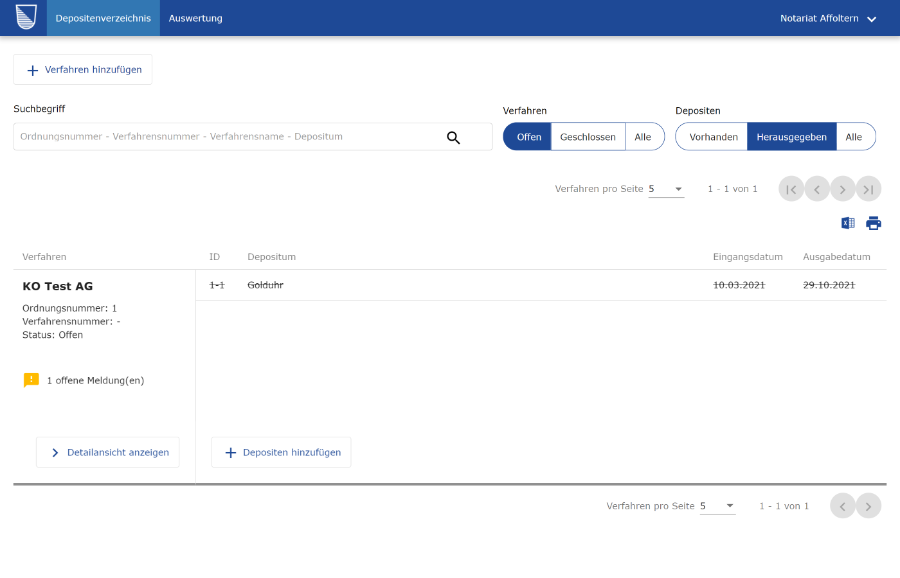Image resolution: width=900 pixels, height=578 pixels.
Task: Open top Verfahren pro Seite dropdown
Action: (x=666, y=189)
